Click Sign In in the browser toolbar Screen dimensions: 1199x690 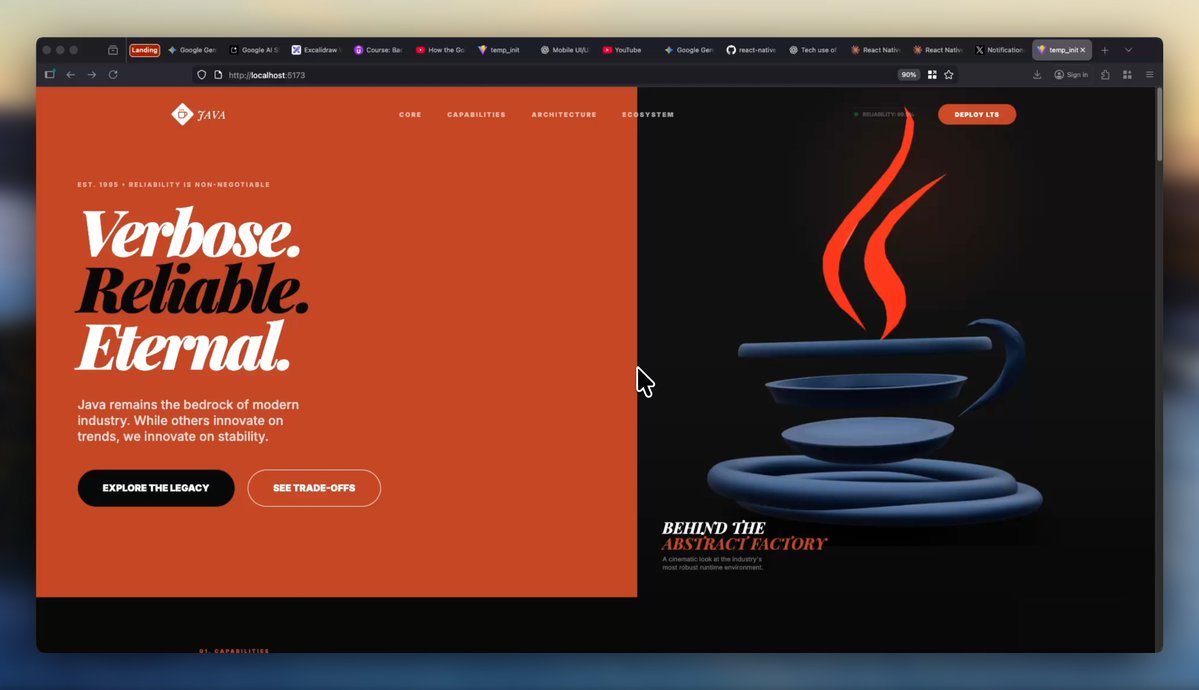(x=1071, y=75)
